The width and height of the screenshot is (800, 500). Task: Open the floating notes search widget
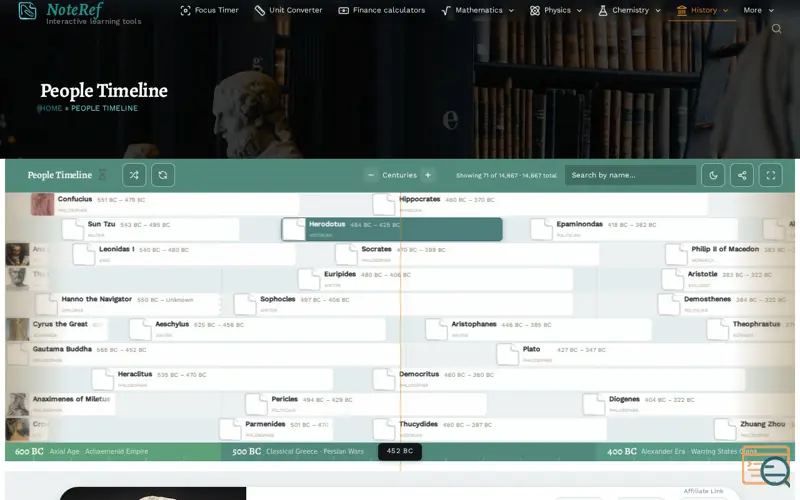tap(766, 466)
